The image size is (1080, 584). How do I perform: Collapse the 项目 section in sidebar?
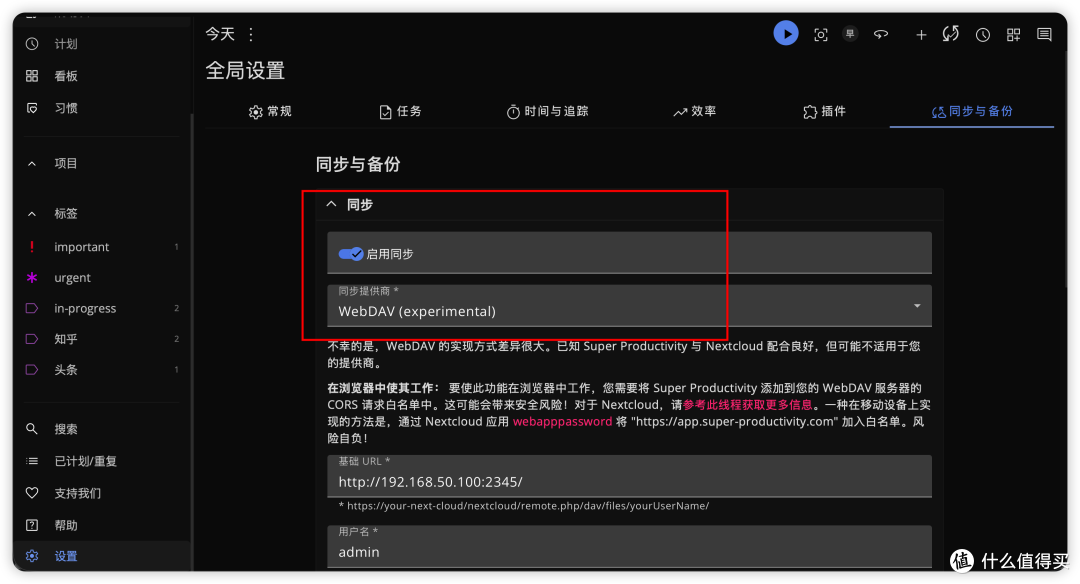click(x=32, y=163)
